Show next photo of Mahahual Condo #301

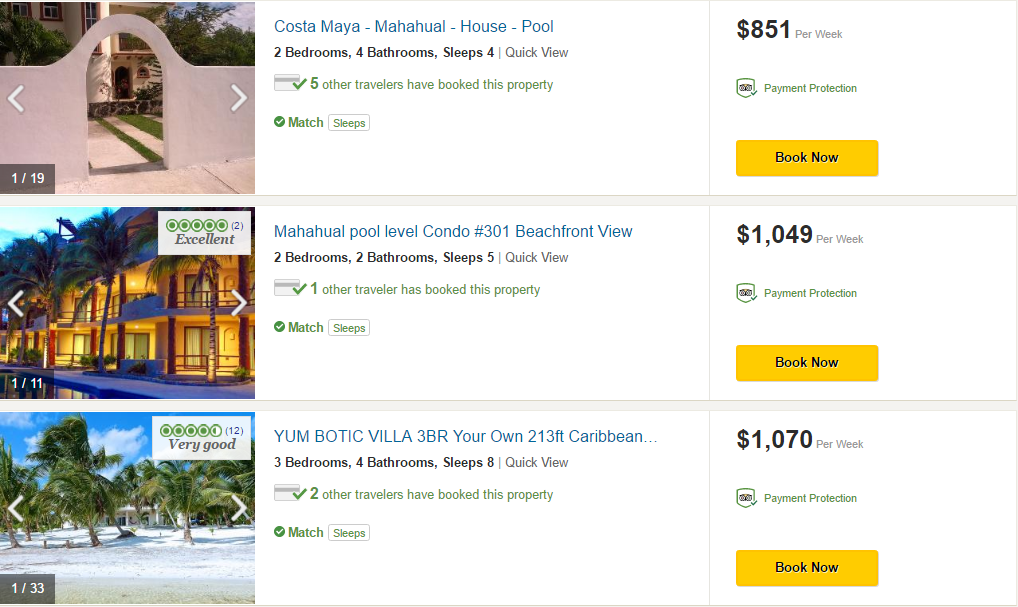[x=238, y=303]
